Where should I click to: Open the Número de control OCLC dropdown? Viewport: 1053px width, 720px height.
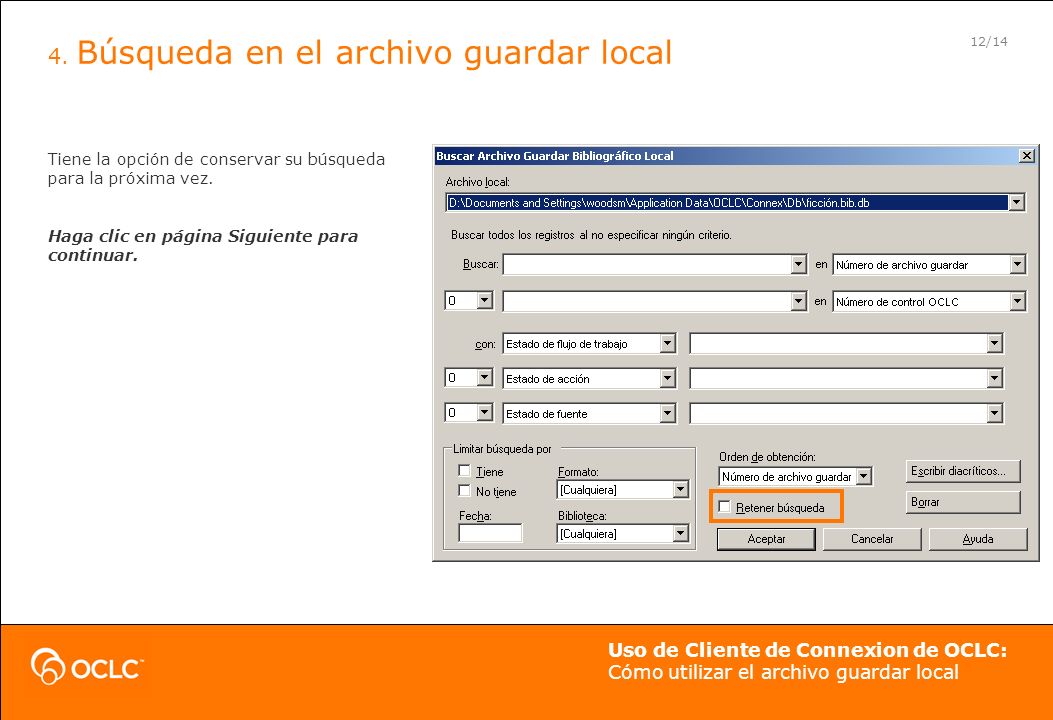coord(1017,302)
